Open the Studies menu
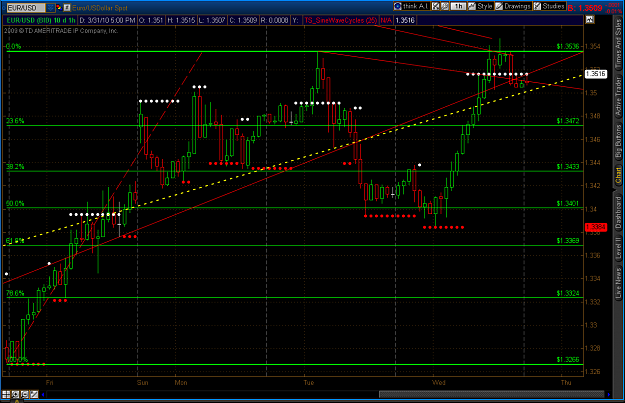The height and width of the screenshot is (403, 625). (549, 6)
